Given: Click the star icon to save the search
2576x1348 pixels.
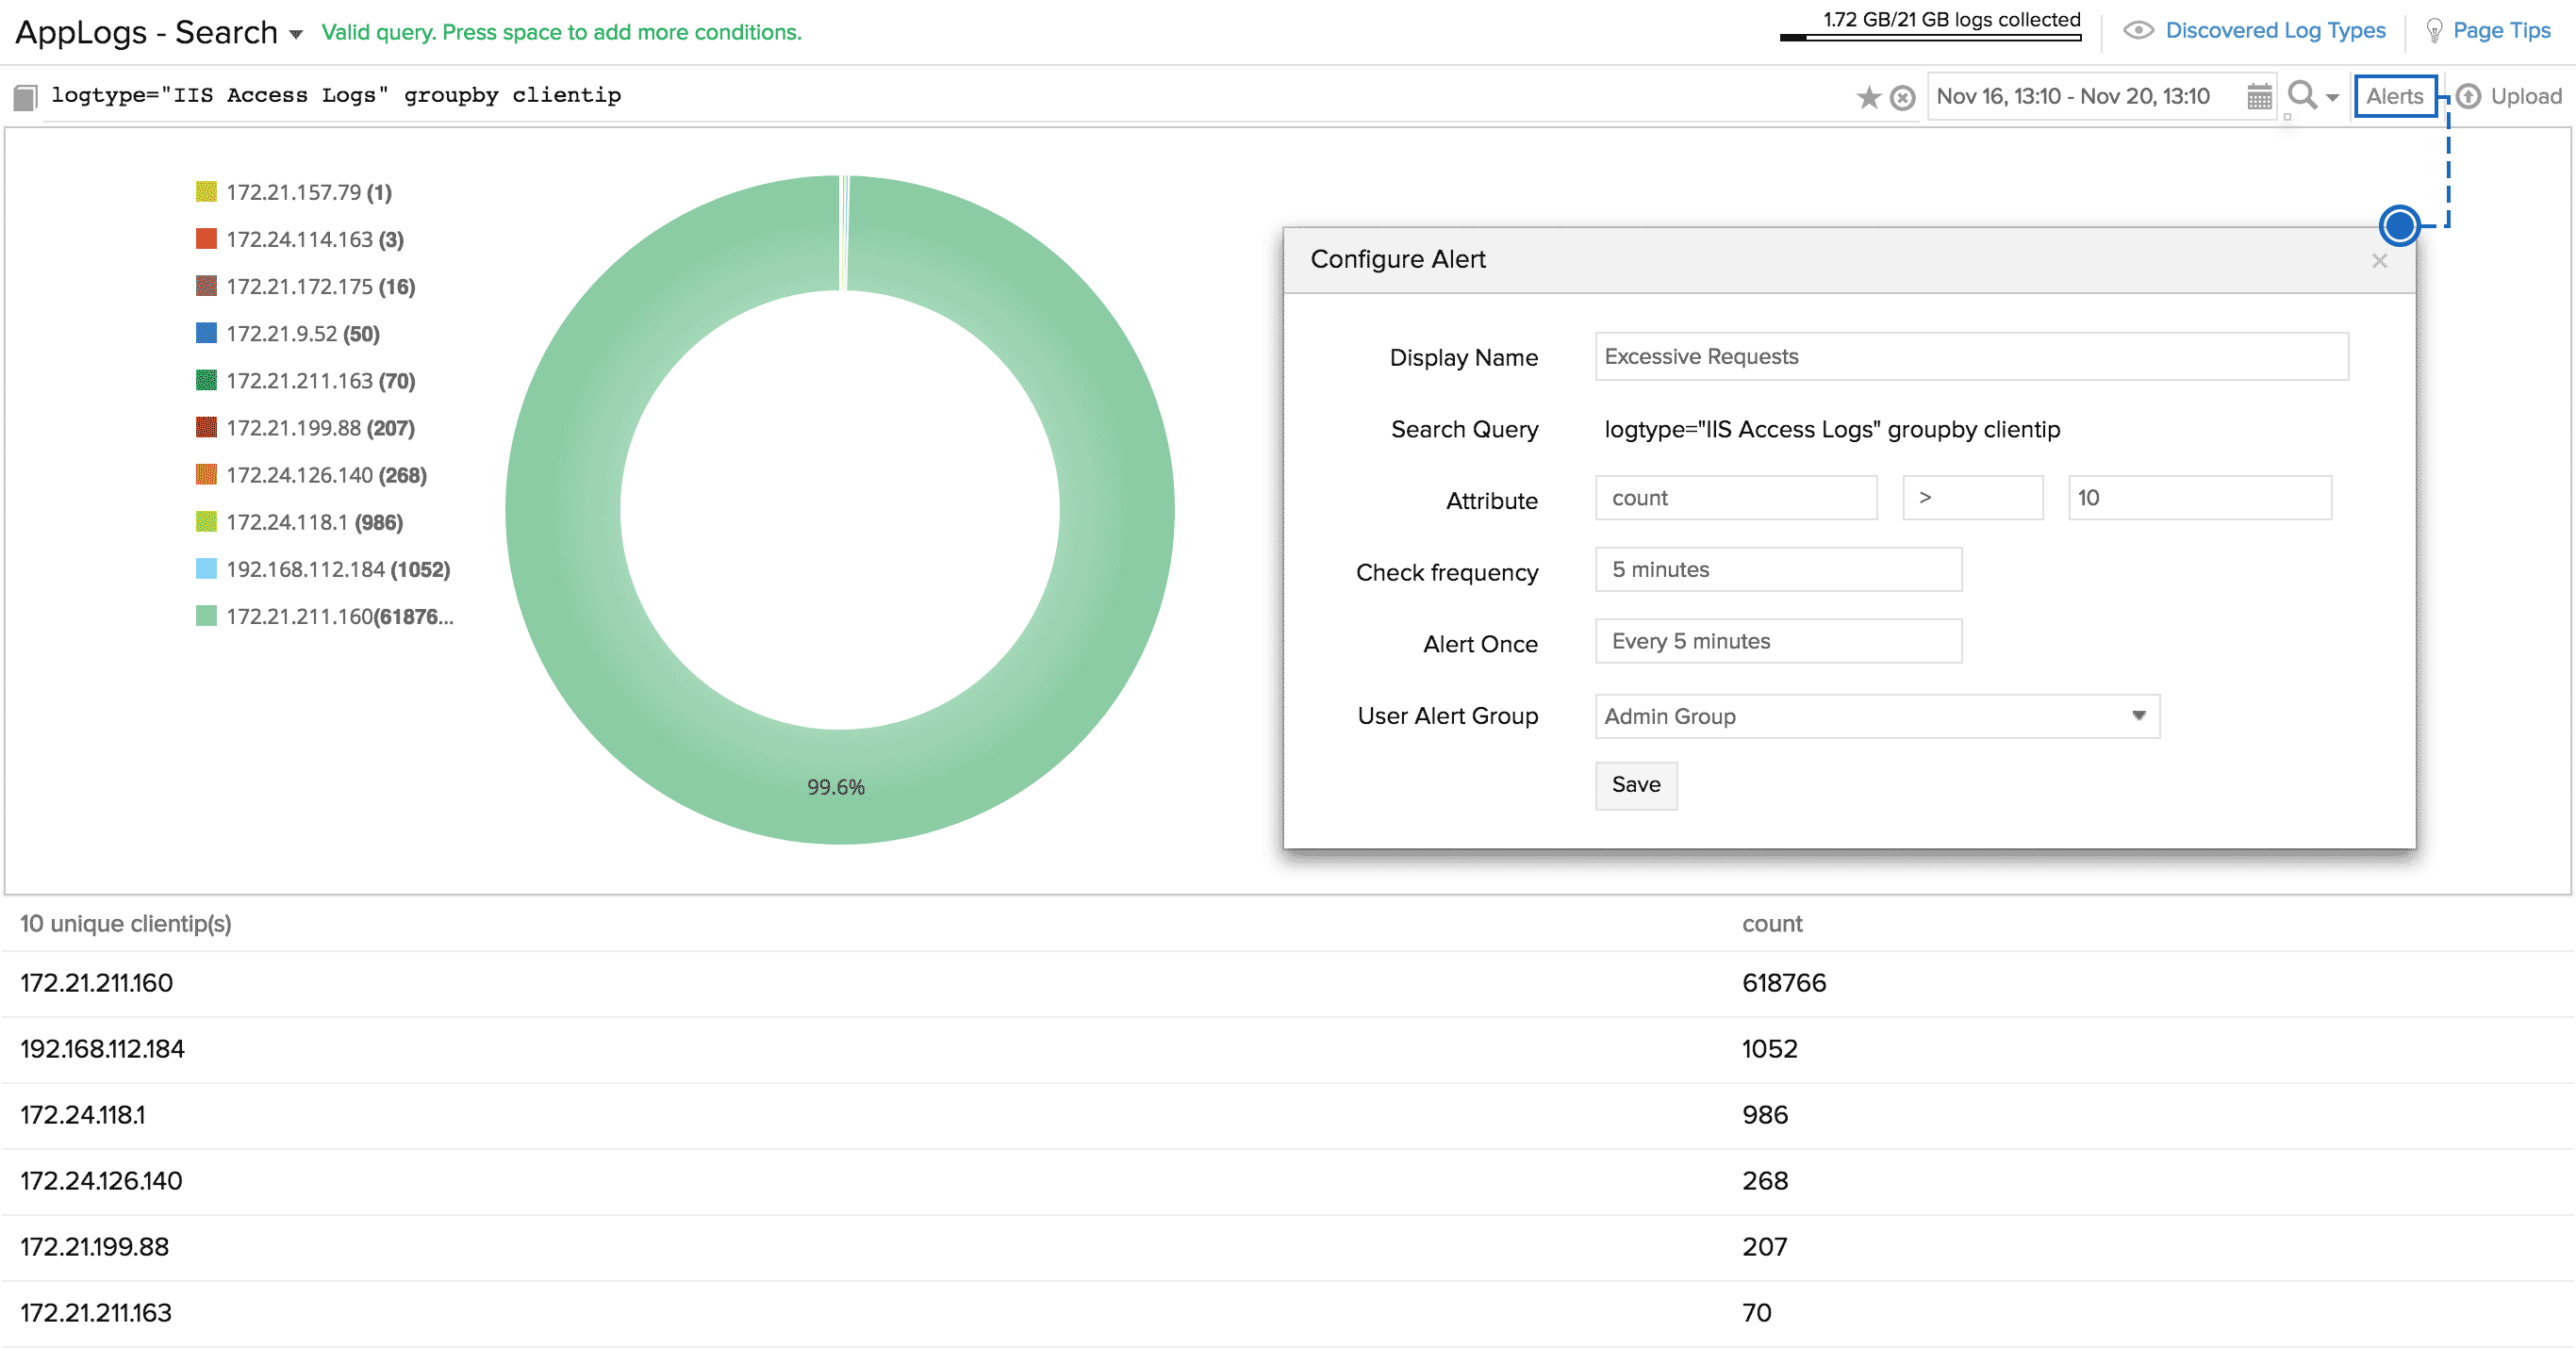Looking at the screenshot, I should coord(1867,97).
